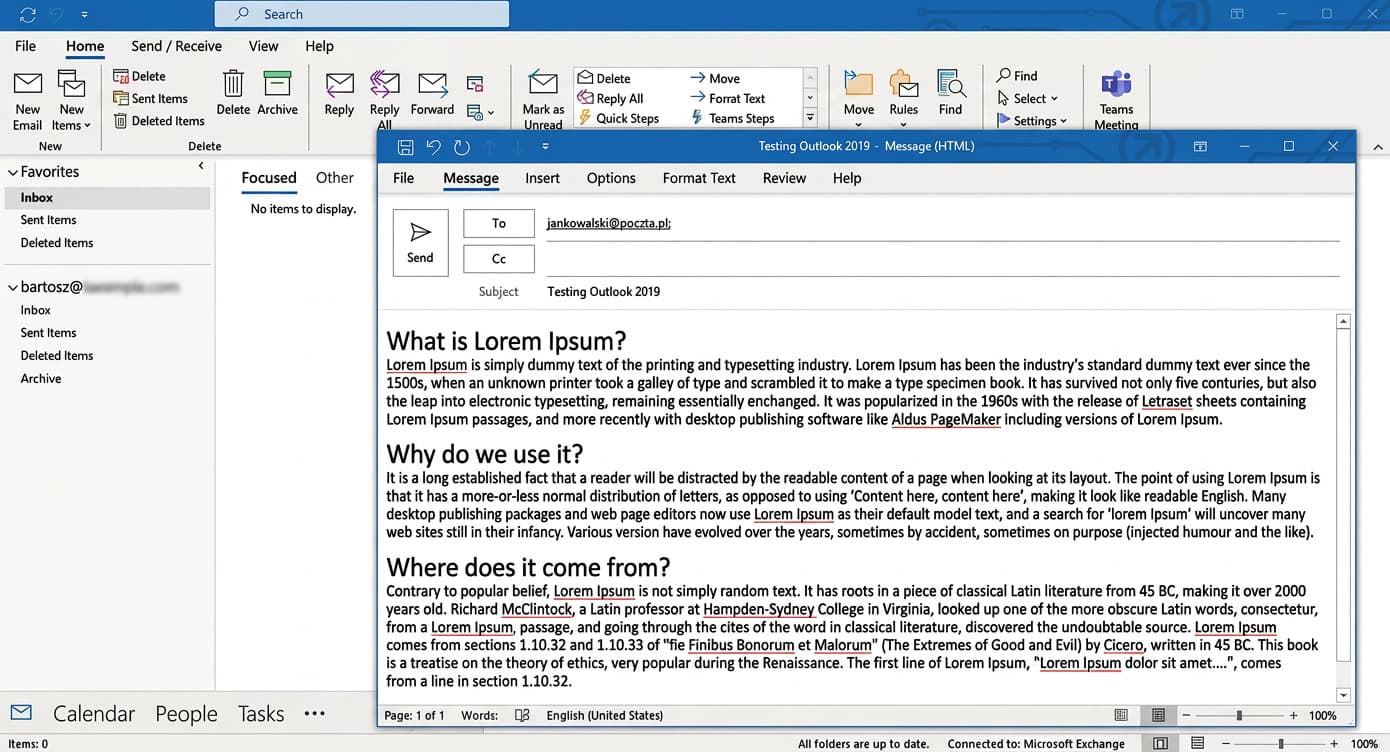Switch to the Focused inbox tab
Image resolution: width=1390 pixels, height=752 pixels.
[x=269, y=178]
